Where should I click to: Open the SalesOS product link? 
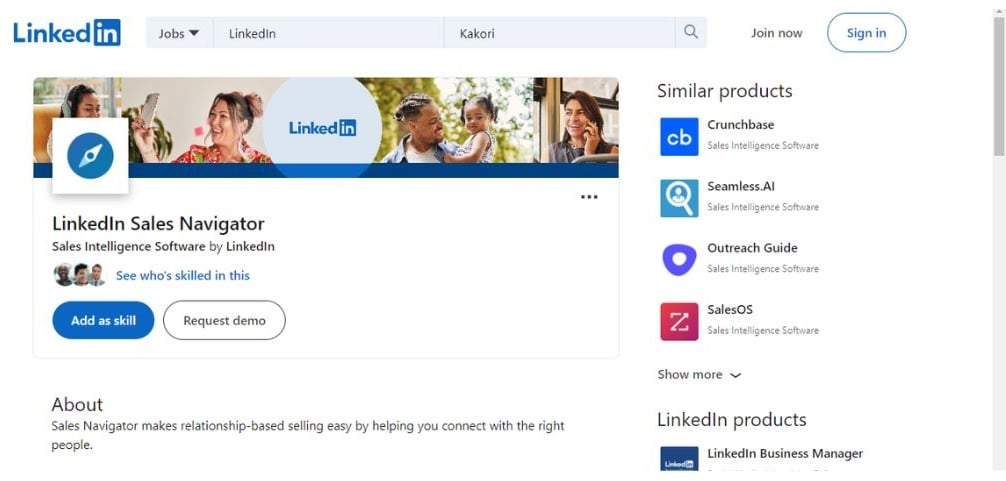[x=729, y=309]
